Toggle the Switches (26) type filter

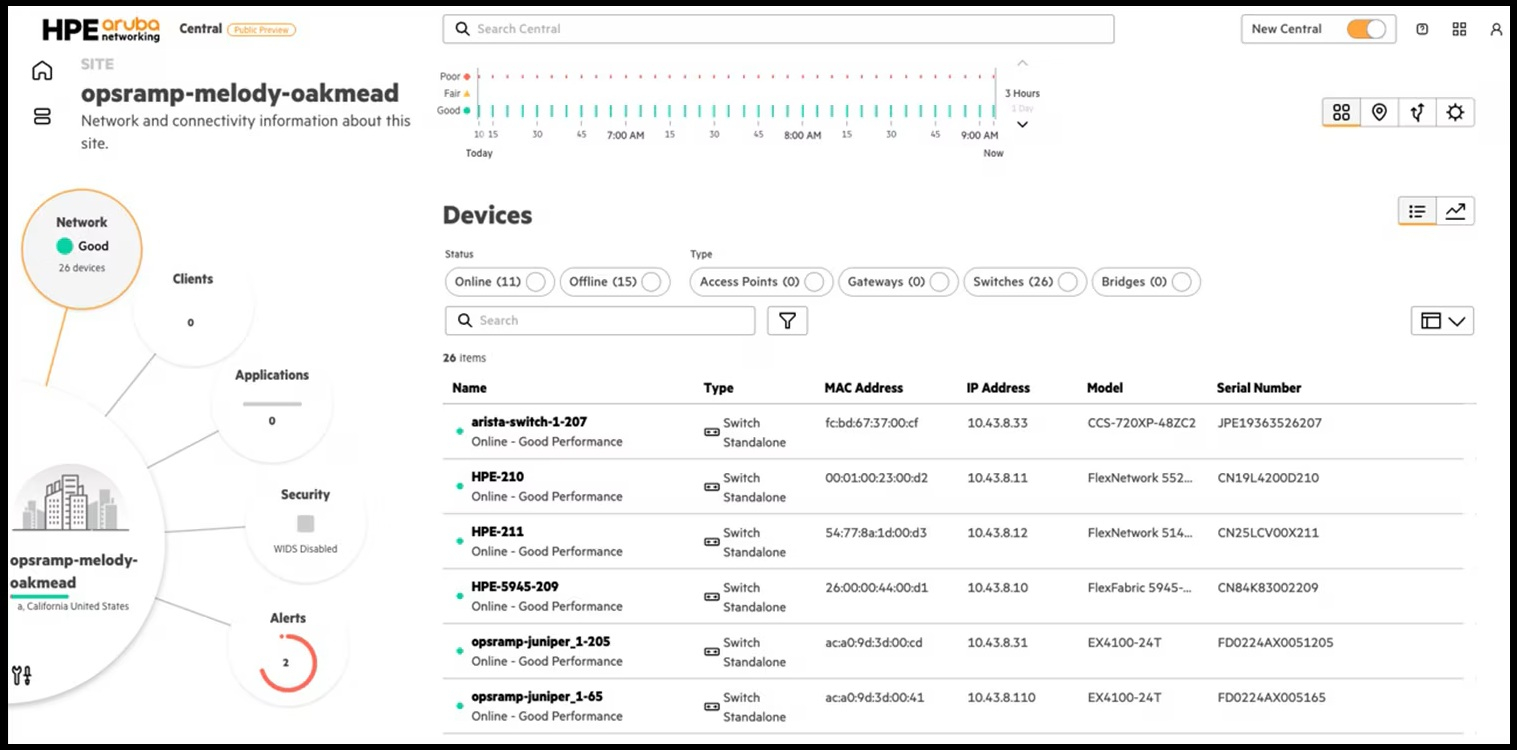pyautogui.click(x=1025, y=282)
